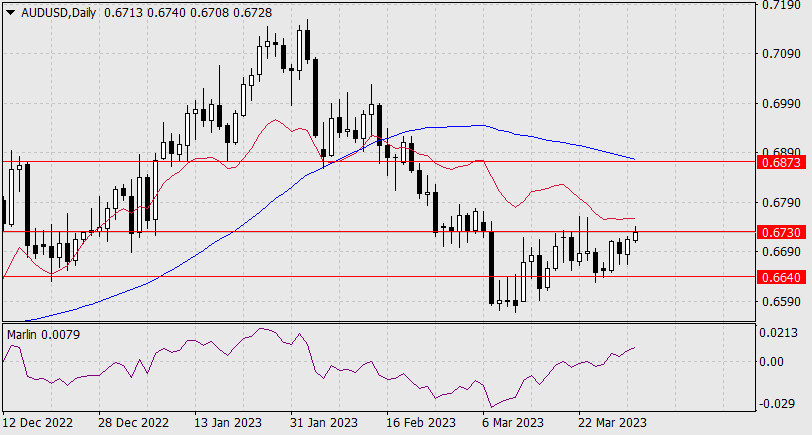This screenshot has height=435, width=812.
Task: Open the chart menu triangle beside AUDUSD,Daily
Action: (9, 13)
